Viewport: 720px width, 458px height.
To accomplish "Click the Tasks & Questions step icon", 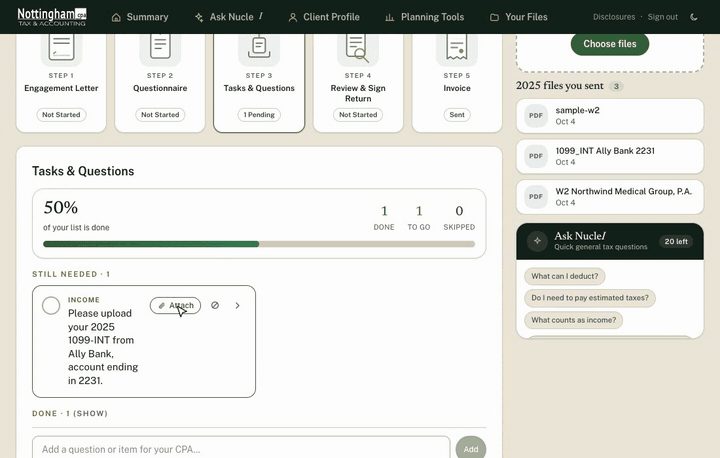I will [259, 48].
